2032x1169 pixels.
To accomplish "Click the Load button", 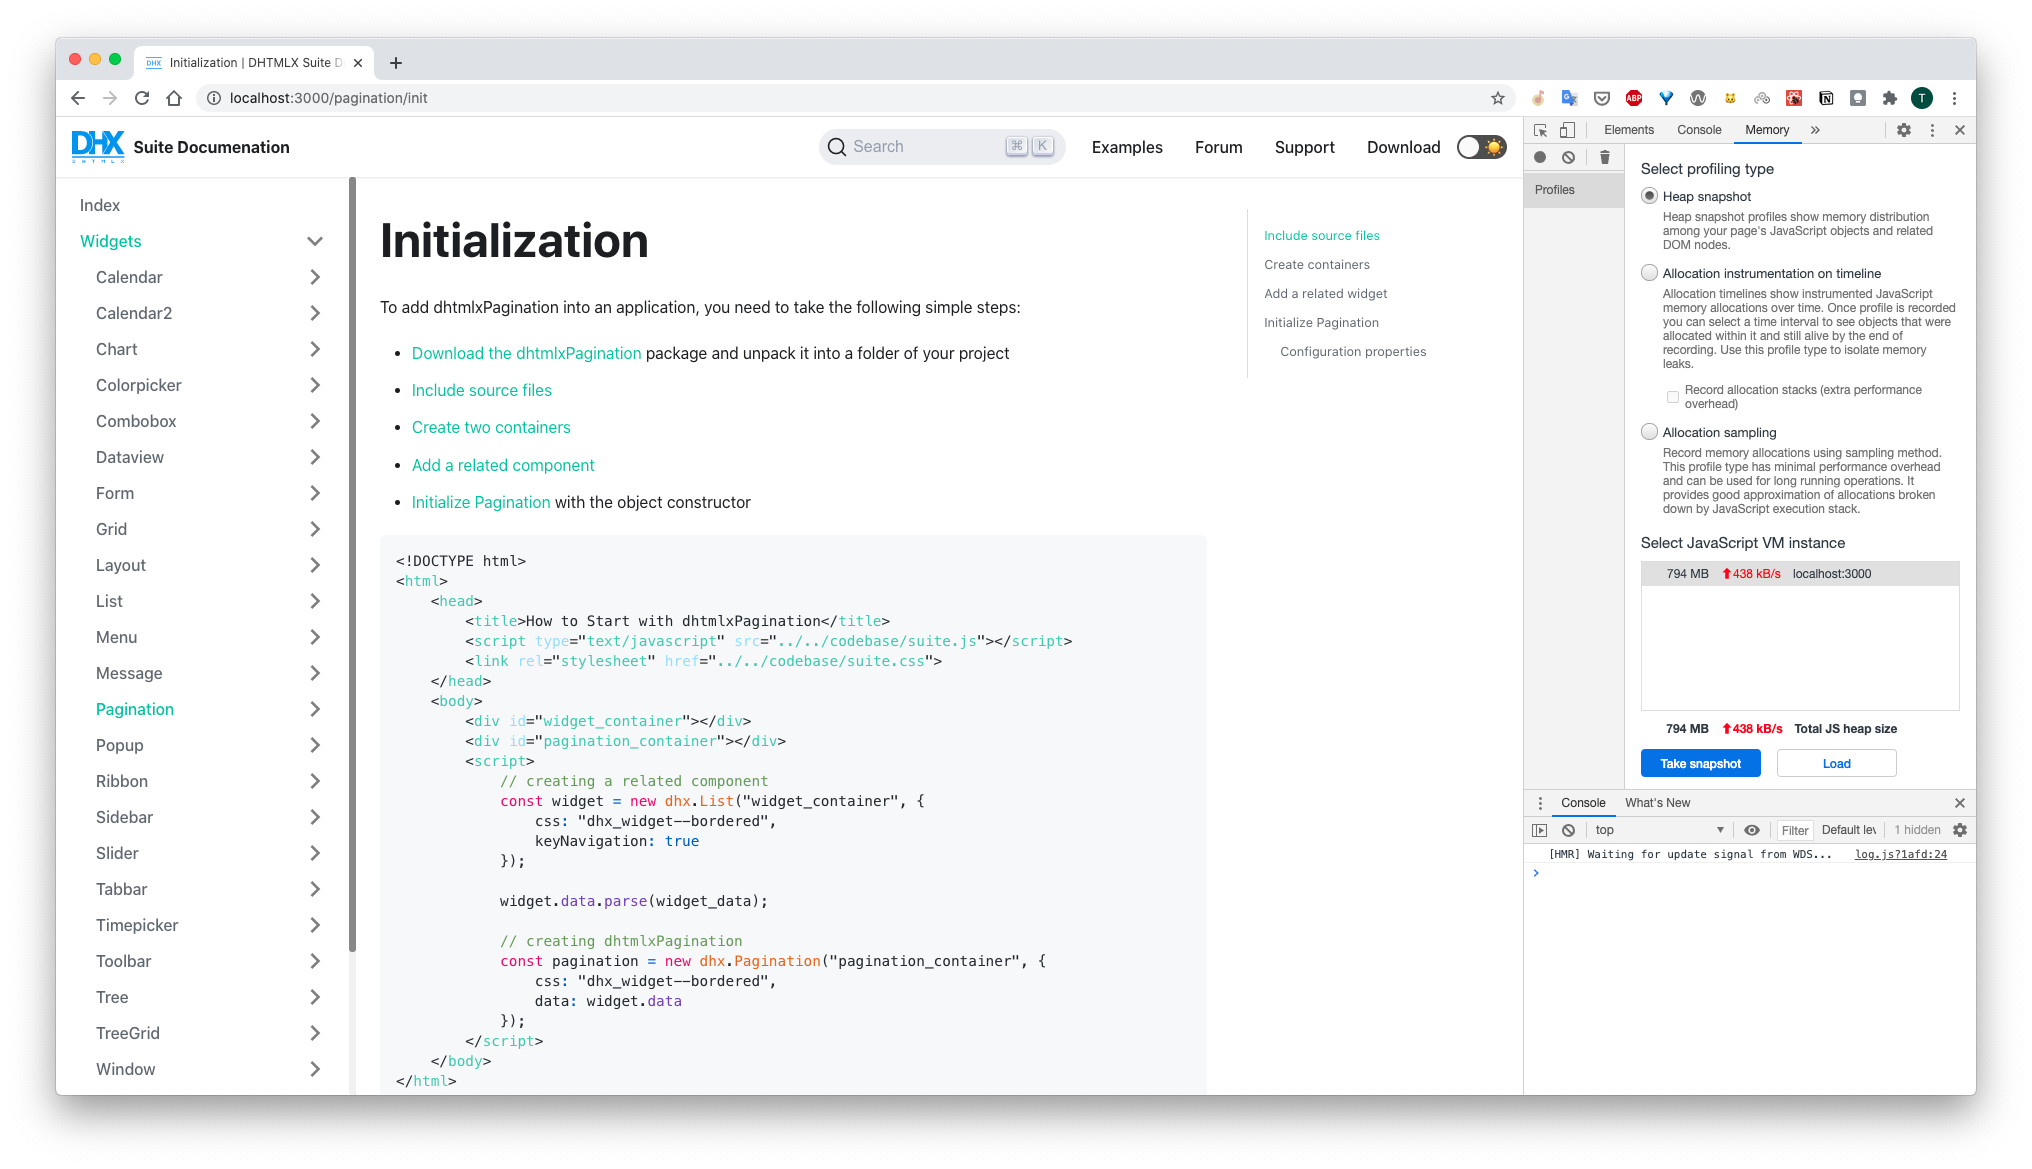I will pyautogui.click(x=1836, y=763).
